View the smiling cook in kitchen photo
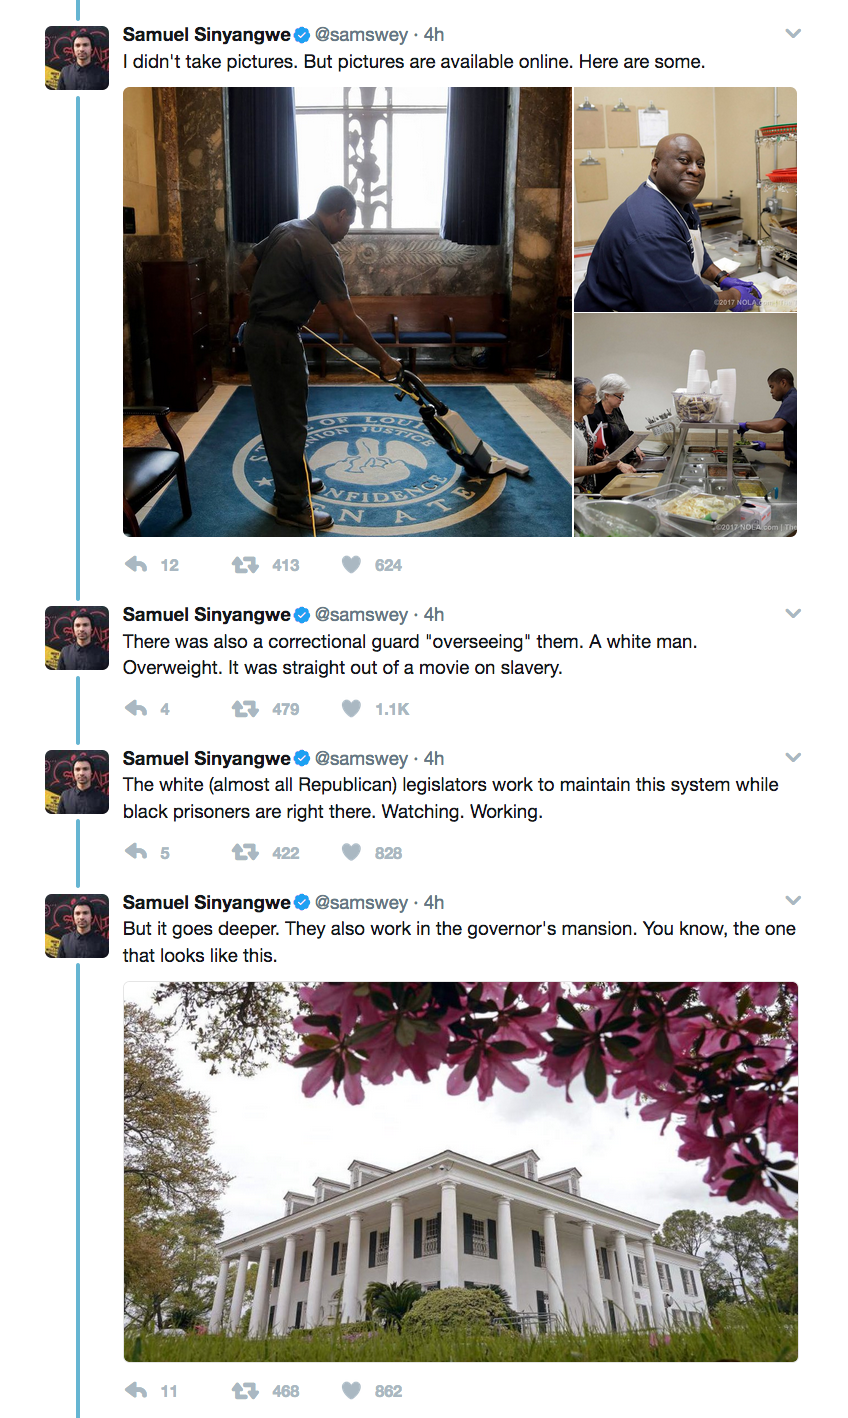Screen dimensions: 848x1418 tap(685, 199)
